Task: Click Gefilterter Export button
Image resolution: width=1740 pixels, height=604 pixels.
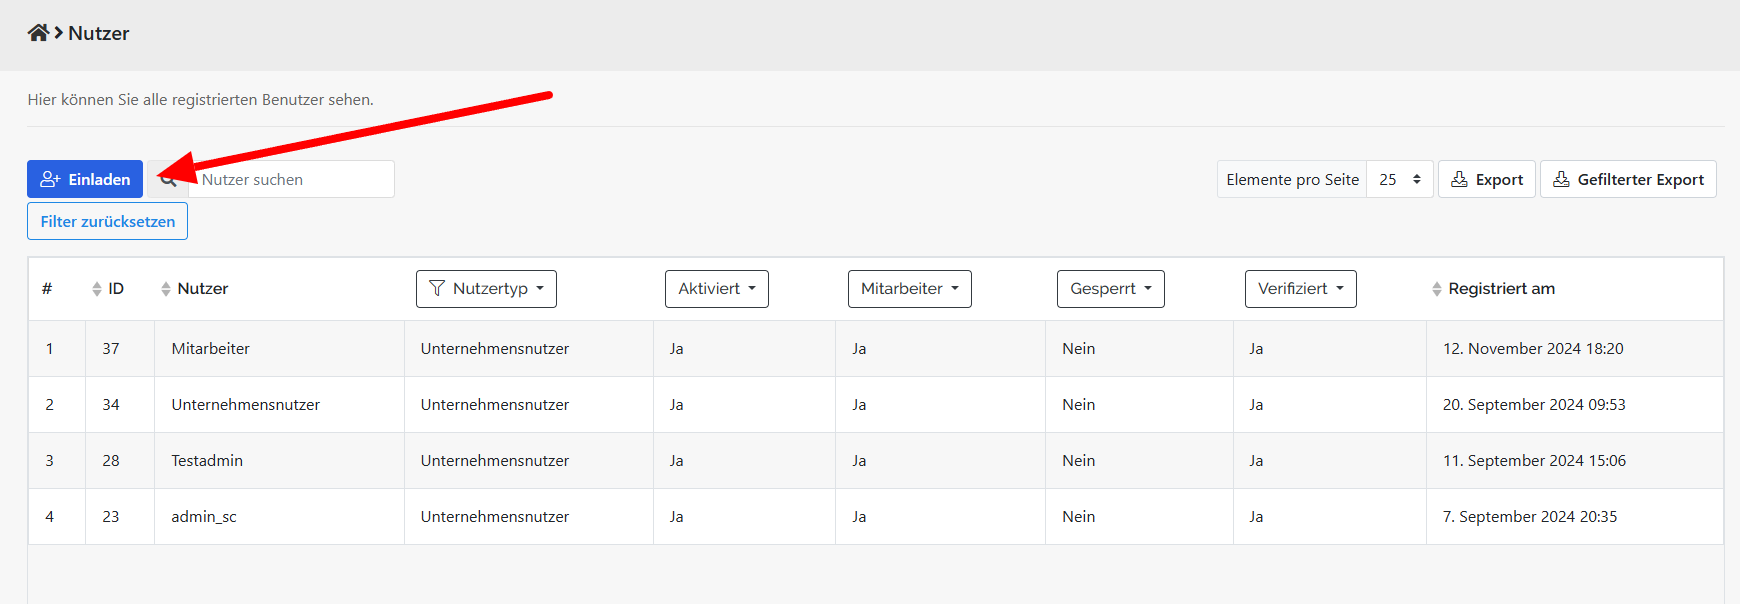Action: coord(1627,179)
